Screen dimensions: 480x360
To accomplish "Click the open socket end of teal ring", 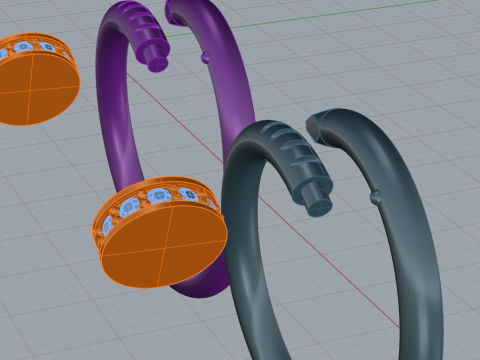I will click(x=313, y=128).
